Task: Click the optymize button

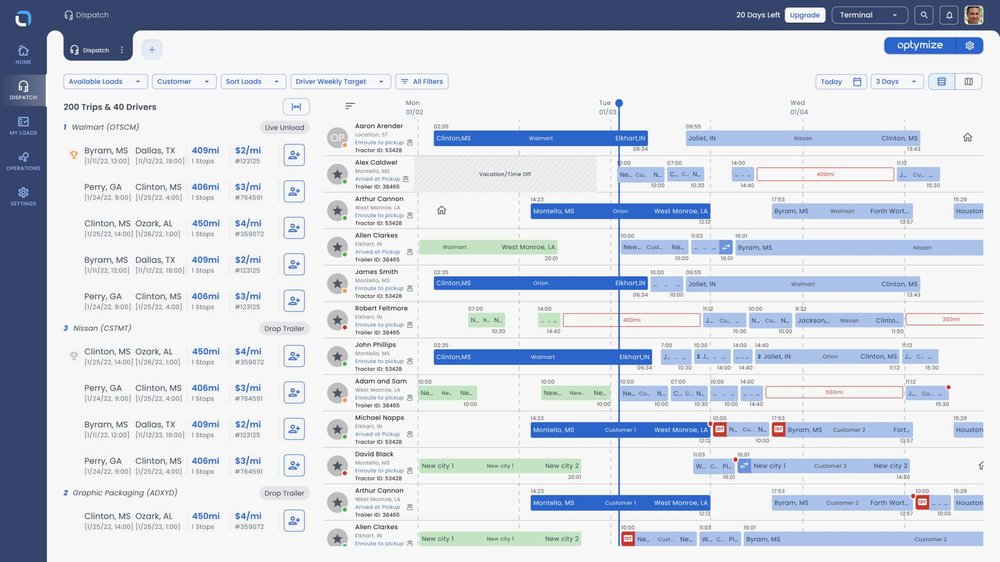Action: tap(920, 45)
